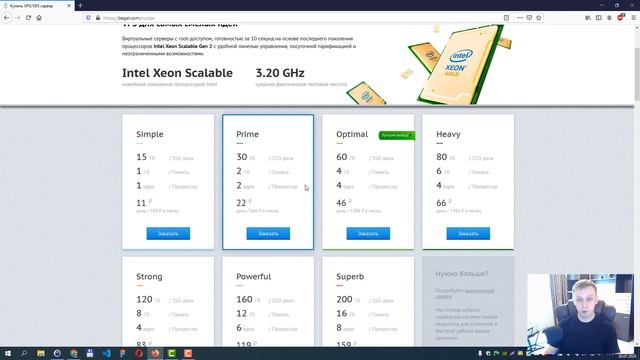The width and height of the screenshot is (640, 360).
Task: Click the Optimal plan 46 ₽ price
Action: coord(344,202)
